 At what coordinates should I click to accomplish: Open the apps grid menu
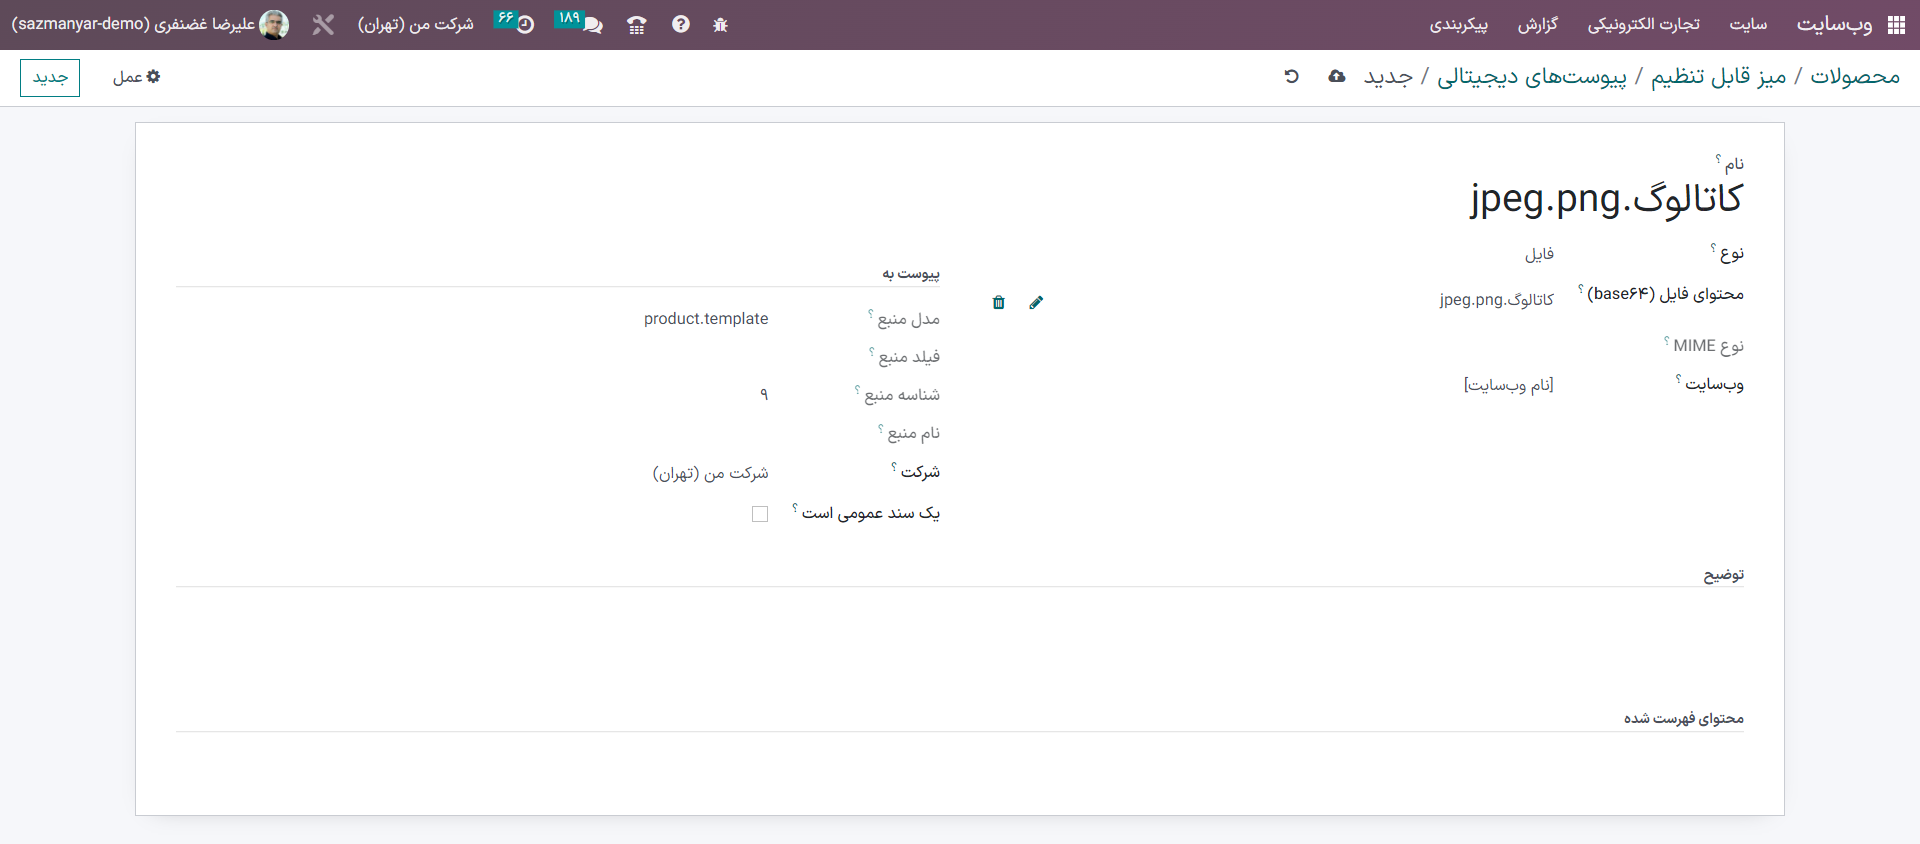coord(1895,25)
